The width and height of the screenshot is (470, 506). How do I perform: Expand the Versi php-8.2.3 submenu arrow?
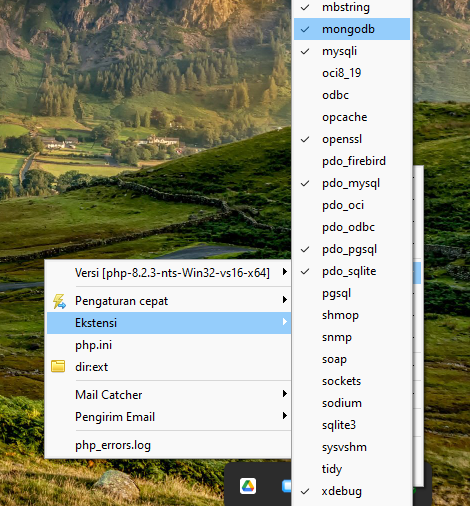(x=285, y=272)
